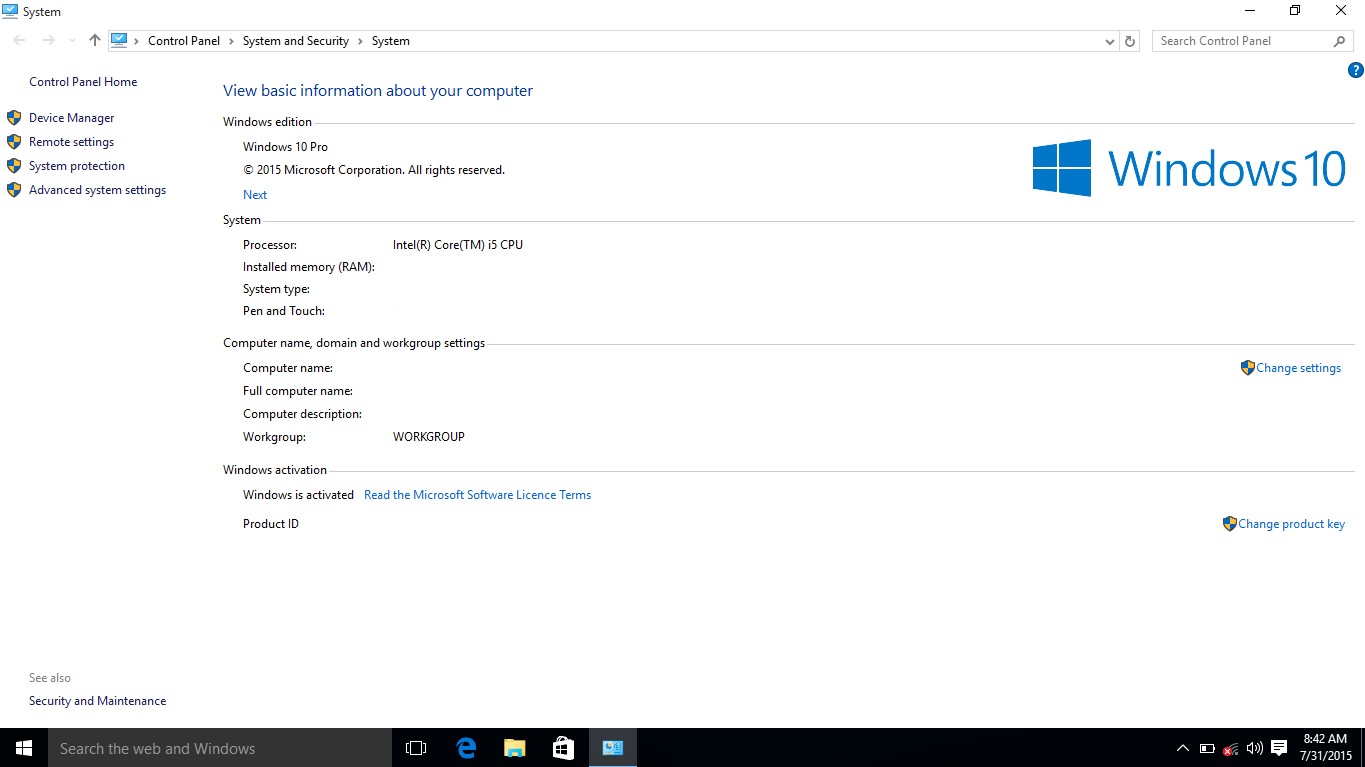Click shield icon beside System protection
The width and height of the screenshot is (1365, 767).
click(14, 166)
